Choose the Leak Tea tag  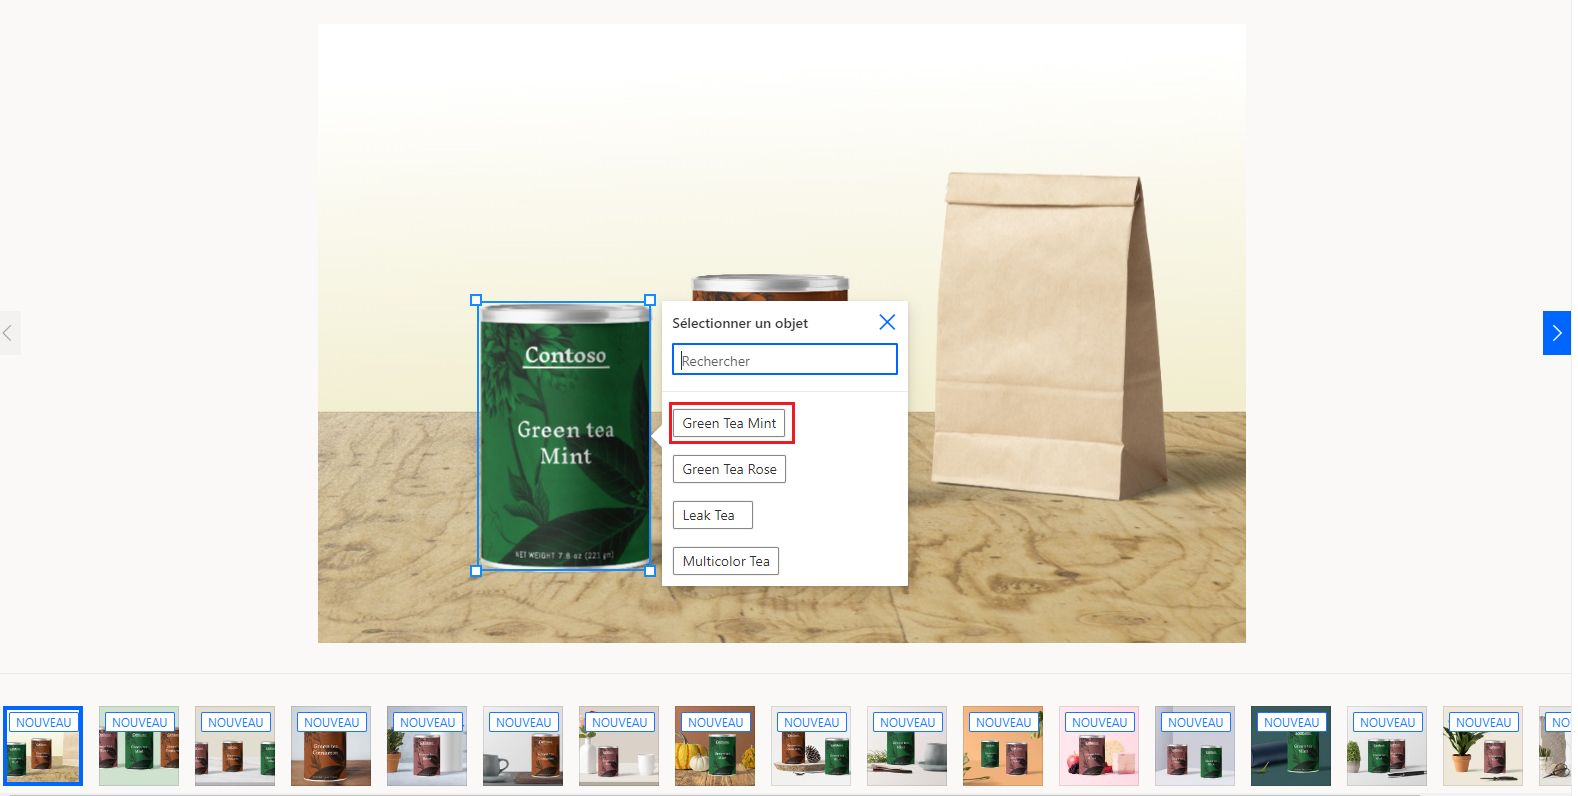click(712, 515)
